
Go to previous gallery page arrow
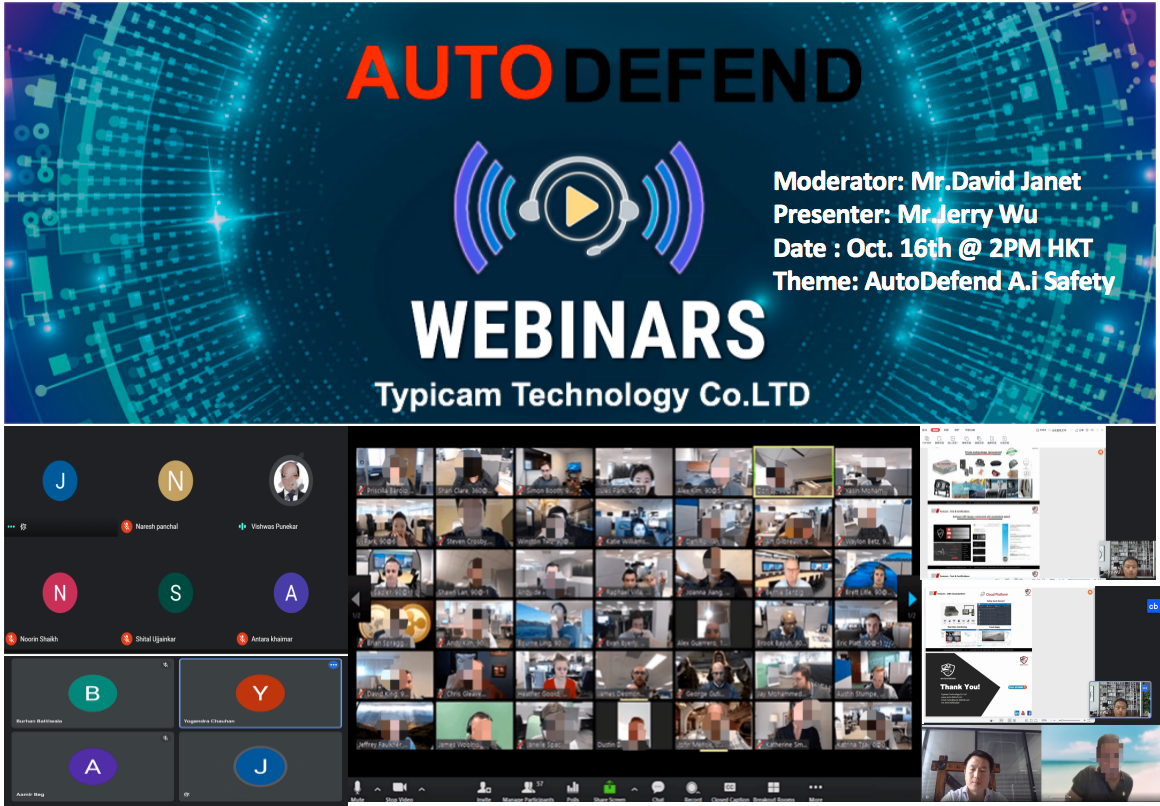(x=356, y=600)
